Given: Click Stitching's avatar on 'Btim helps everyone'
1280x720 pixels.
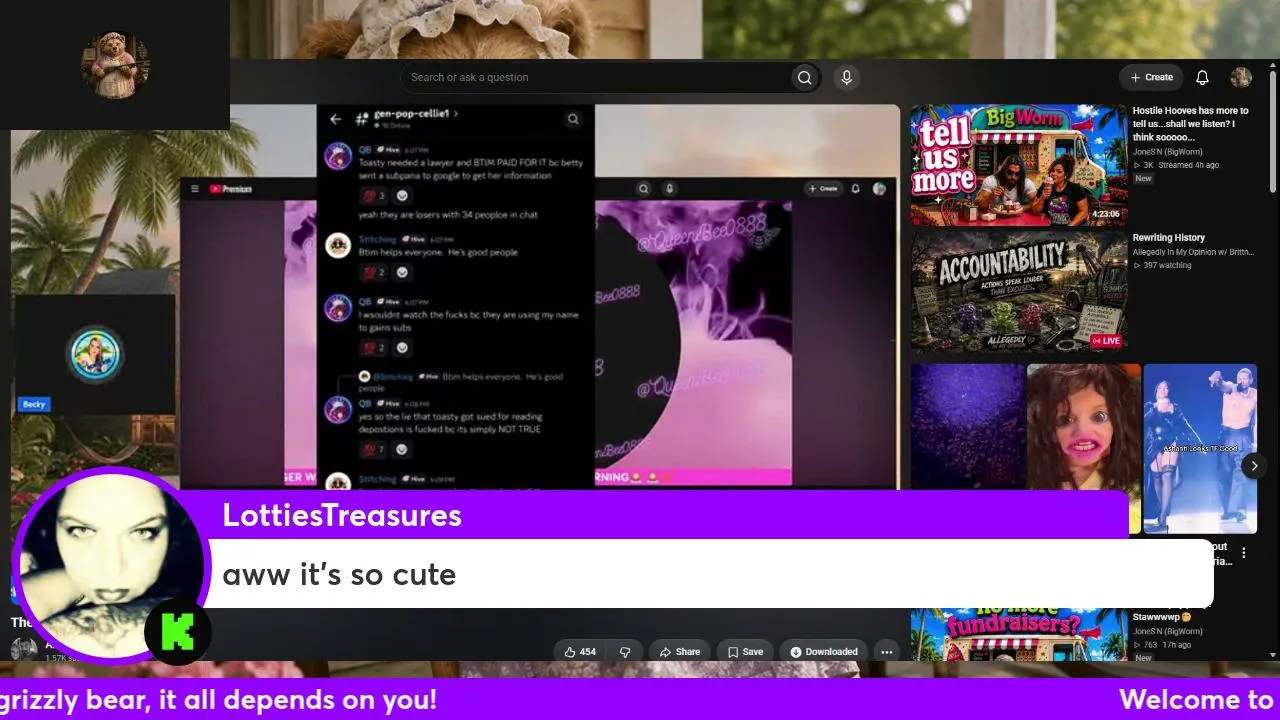Looking at the screenshot, I should [338, 245].
